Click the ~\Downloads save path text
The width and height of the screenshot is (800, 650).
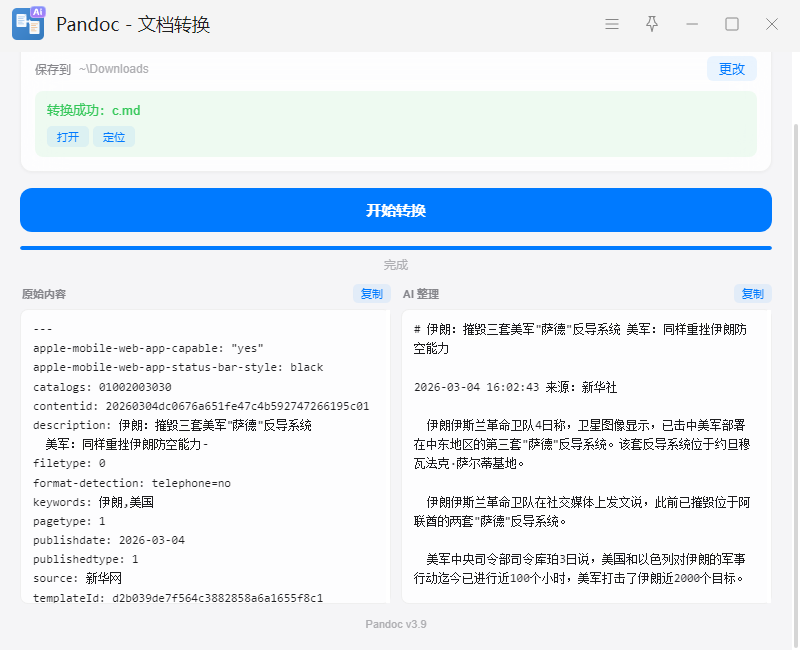(114, 69)
